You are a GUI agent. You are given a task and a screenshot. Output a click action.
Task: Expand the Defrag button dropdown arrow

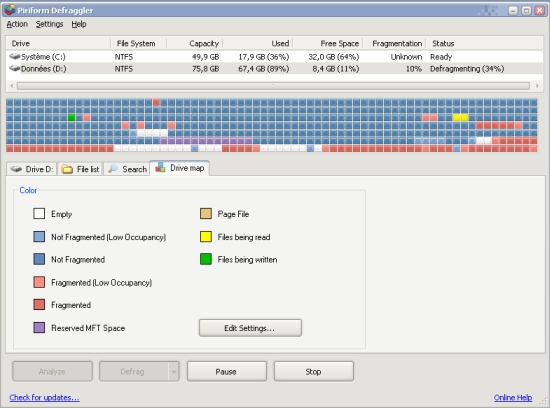tap(174, 372)
